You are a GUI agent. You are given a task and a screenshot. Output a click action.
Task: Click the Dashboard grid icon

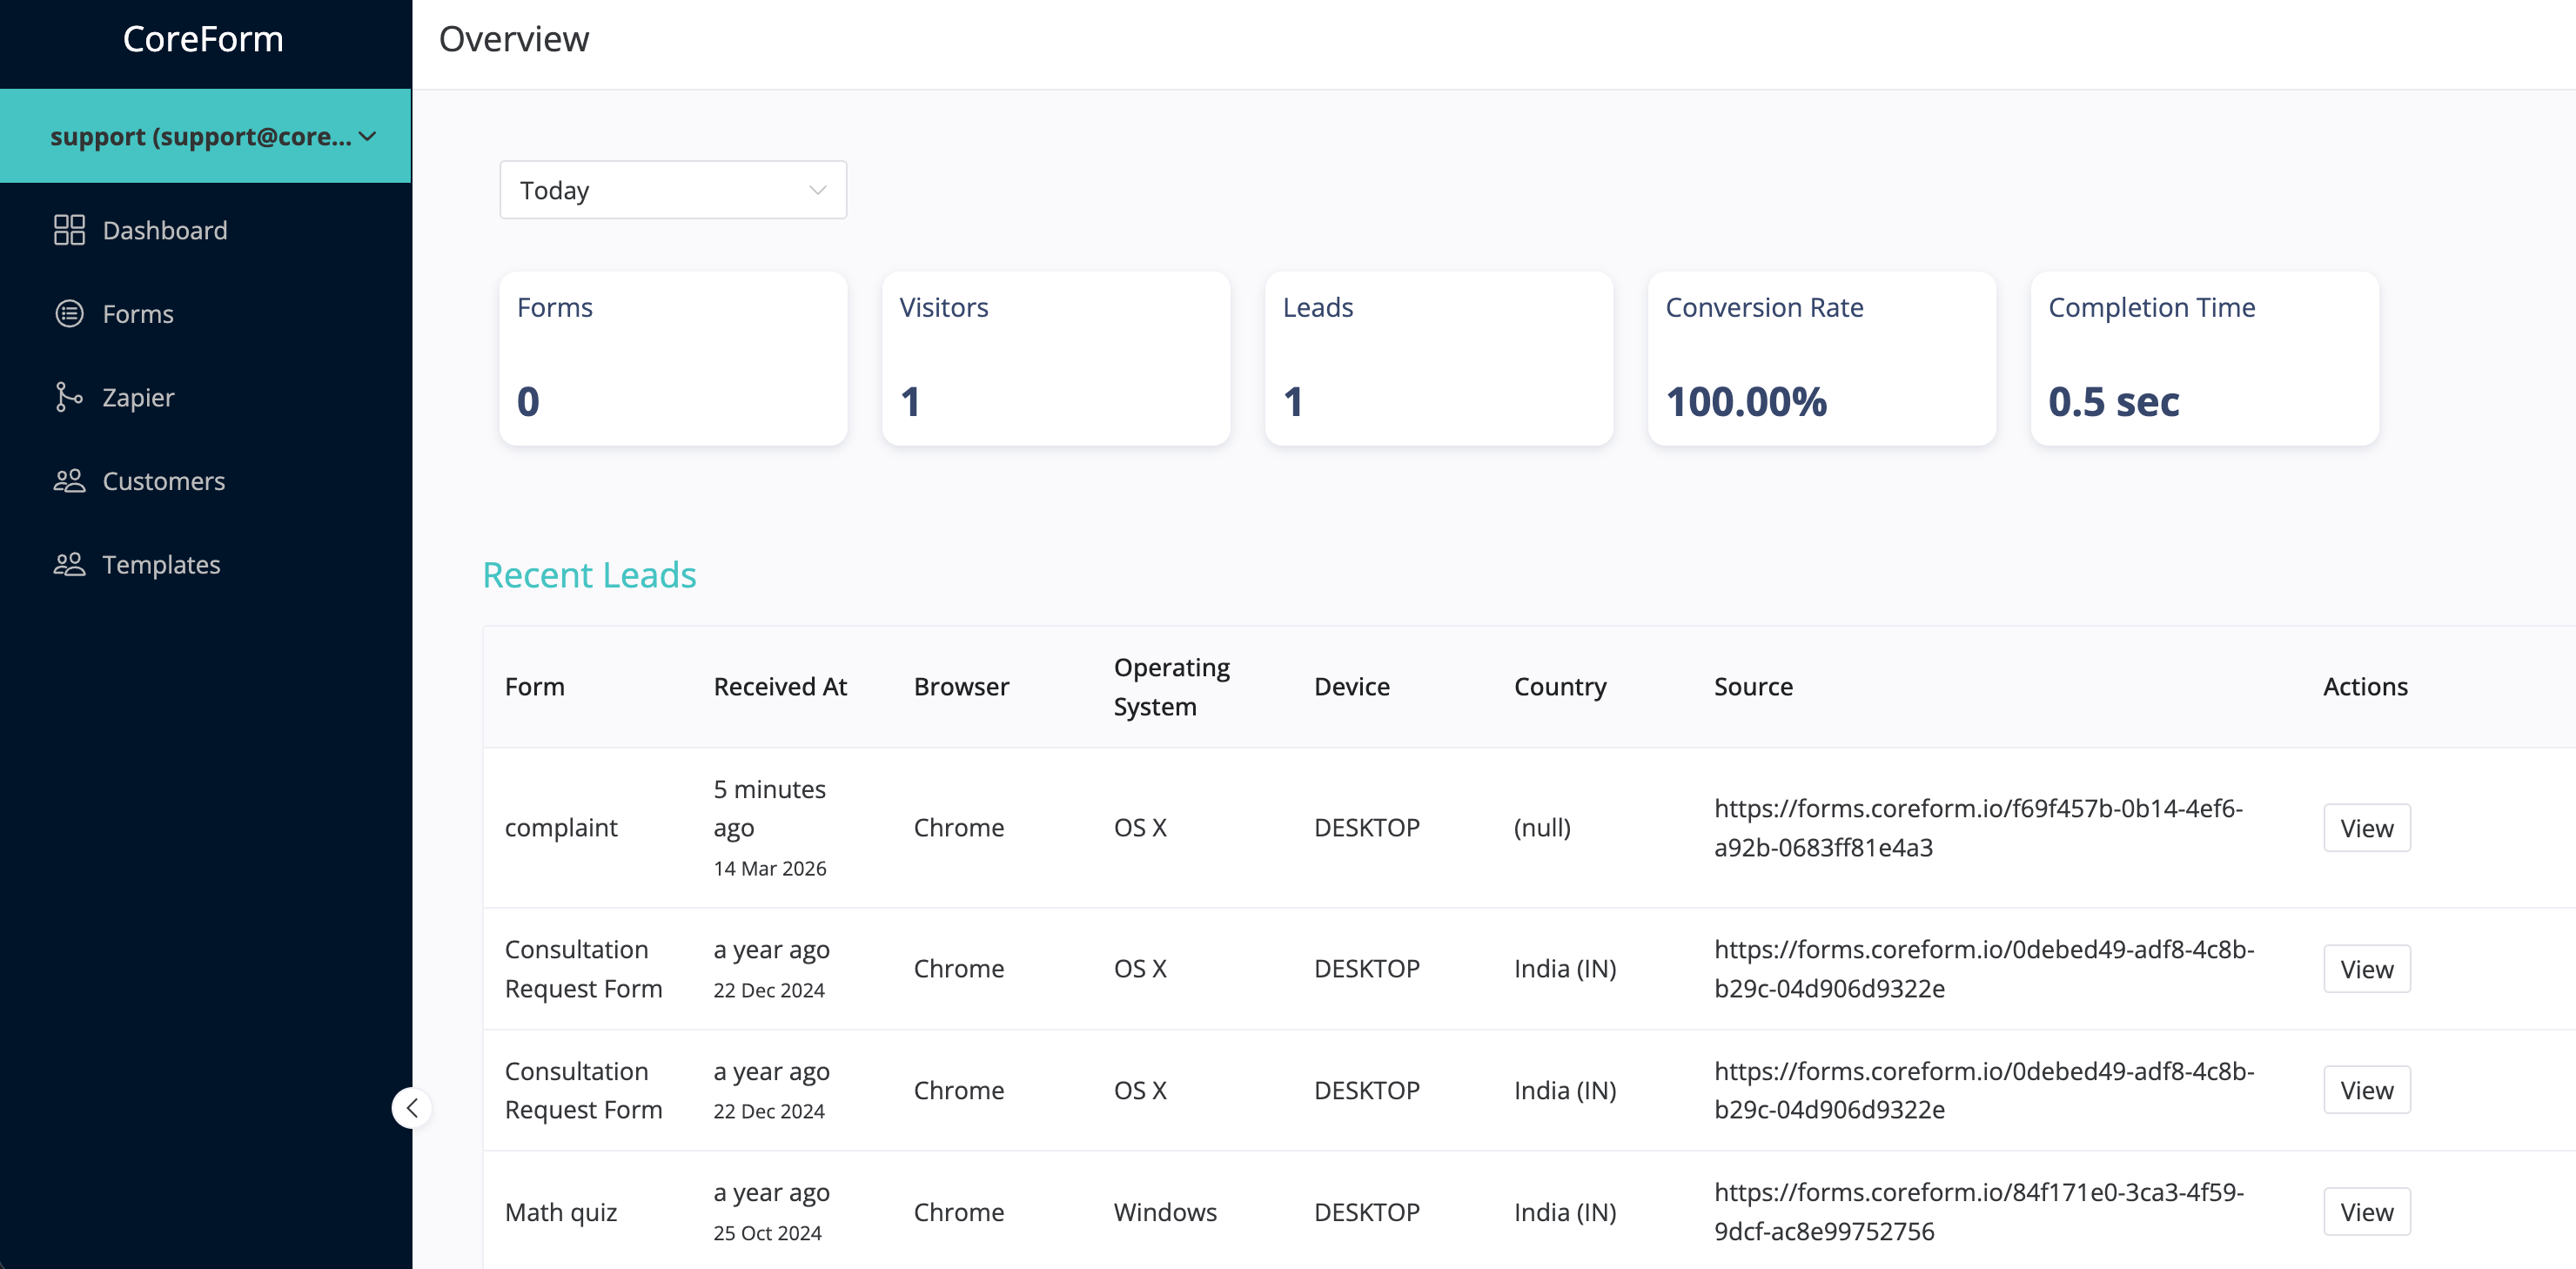pyautogui.click(x=69, y=230)
